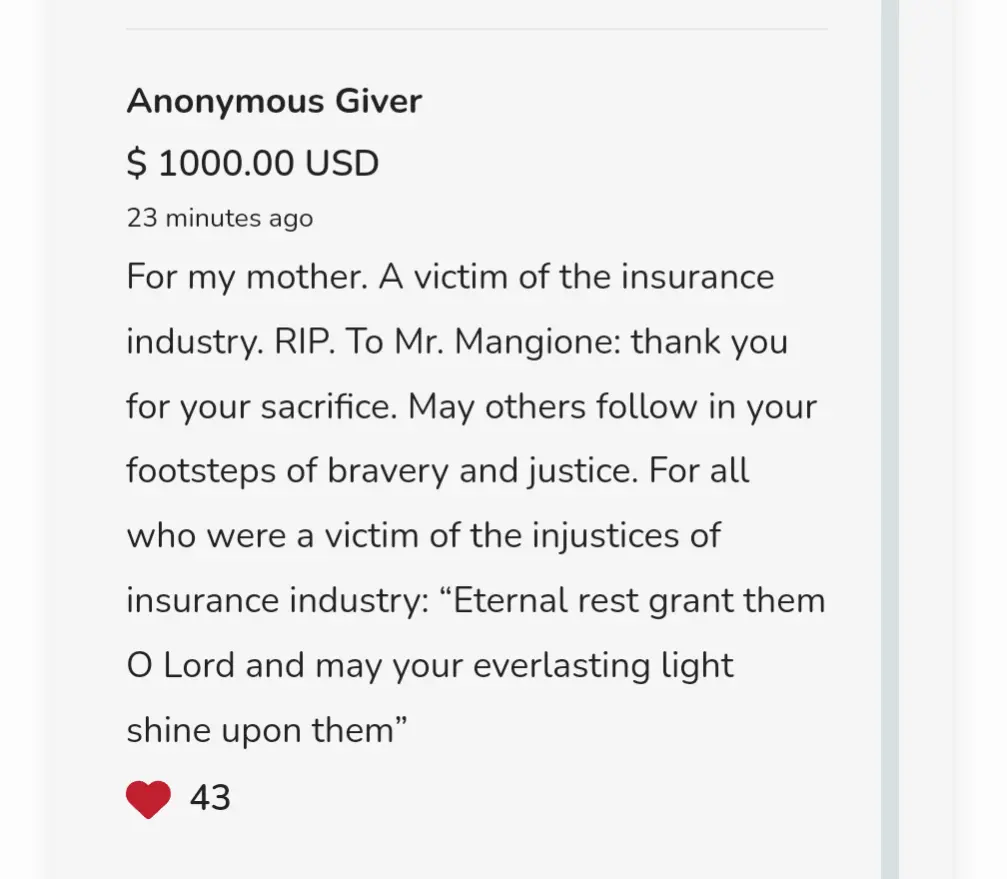Viewport: 1007px width, 879px height.
Task: Click the $ 1000.00 USD donation amount
Action: coord(252,163)
